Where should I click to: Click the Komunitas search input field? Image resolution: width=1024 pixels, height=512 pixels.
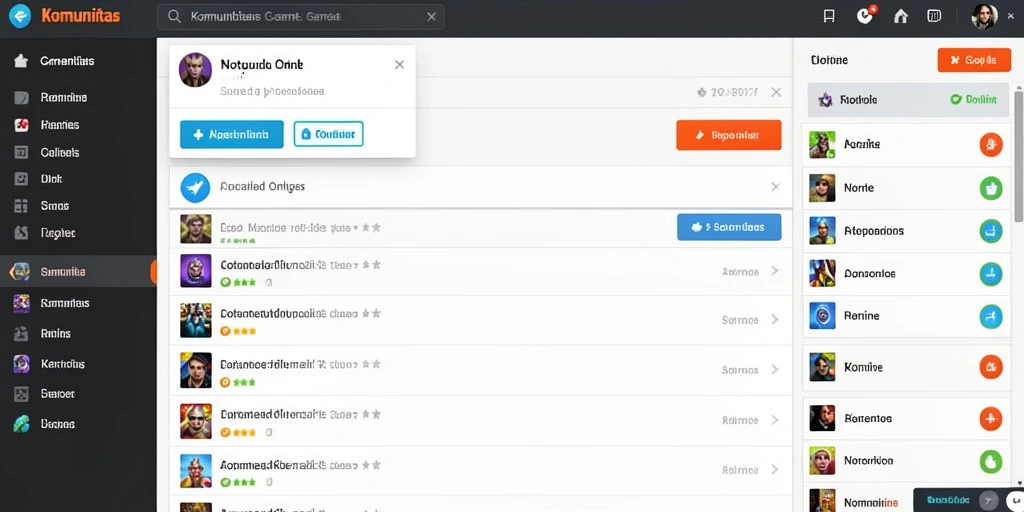tap(301, 17)
